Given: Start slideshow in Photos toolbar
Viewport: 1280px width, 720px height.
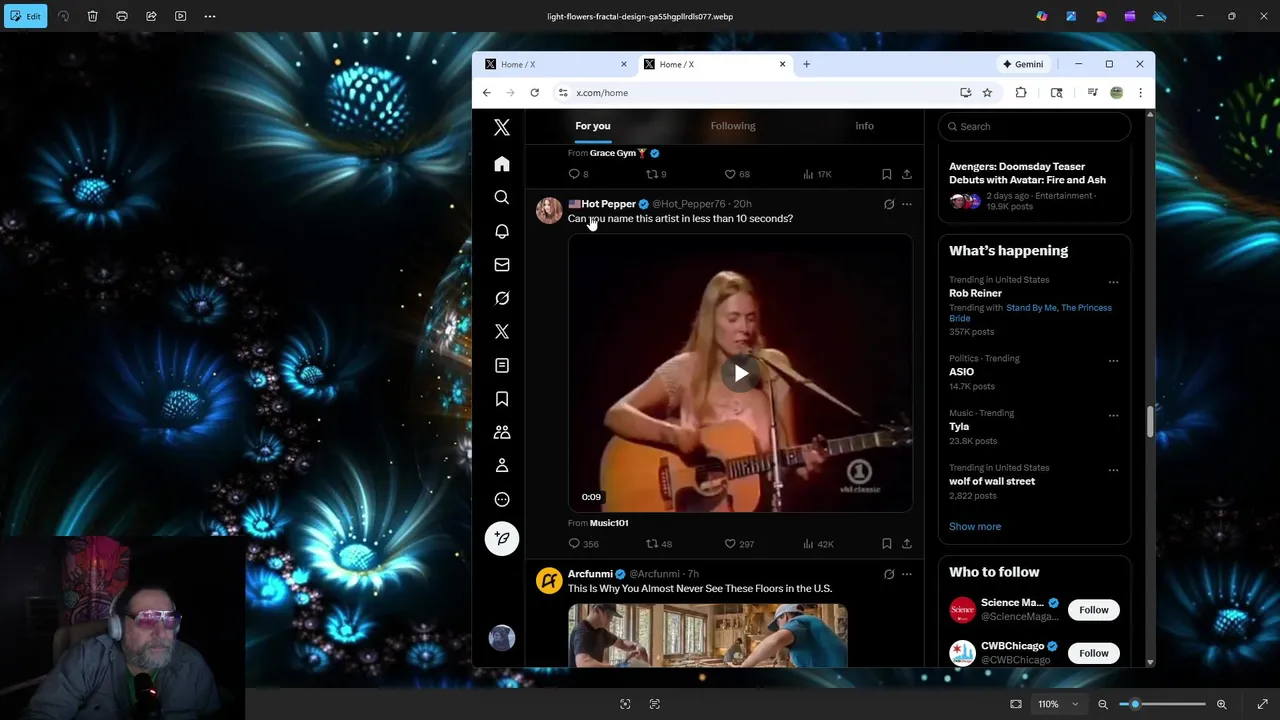Looking at the screenshot, I should (180, 16).
